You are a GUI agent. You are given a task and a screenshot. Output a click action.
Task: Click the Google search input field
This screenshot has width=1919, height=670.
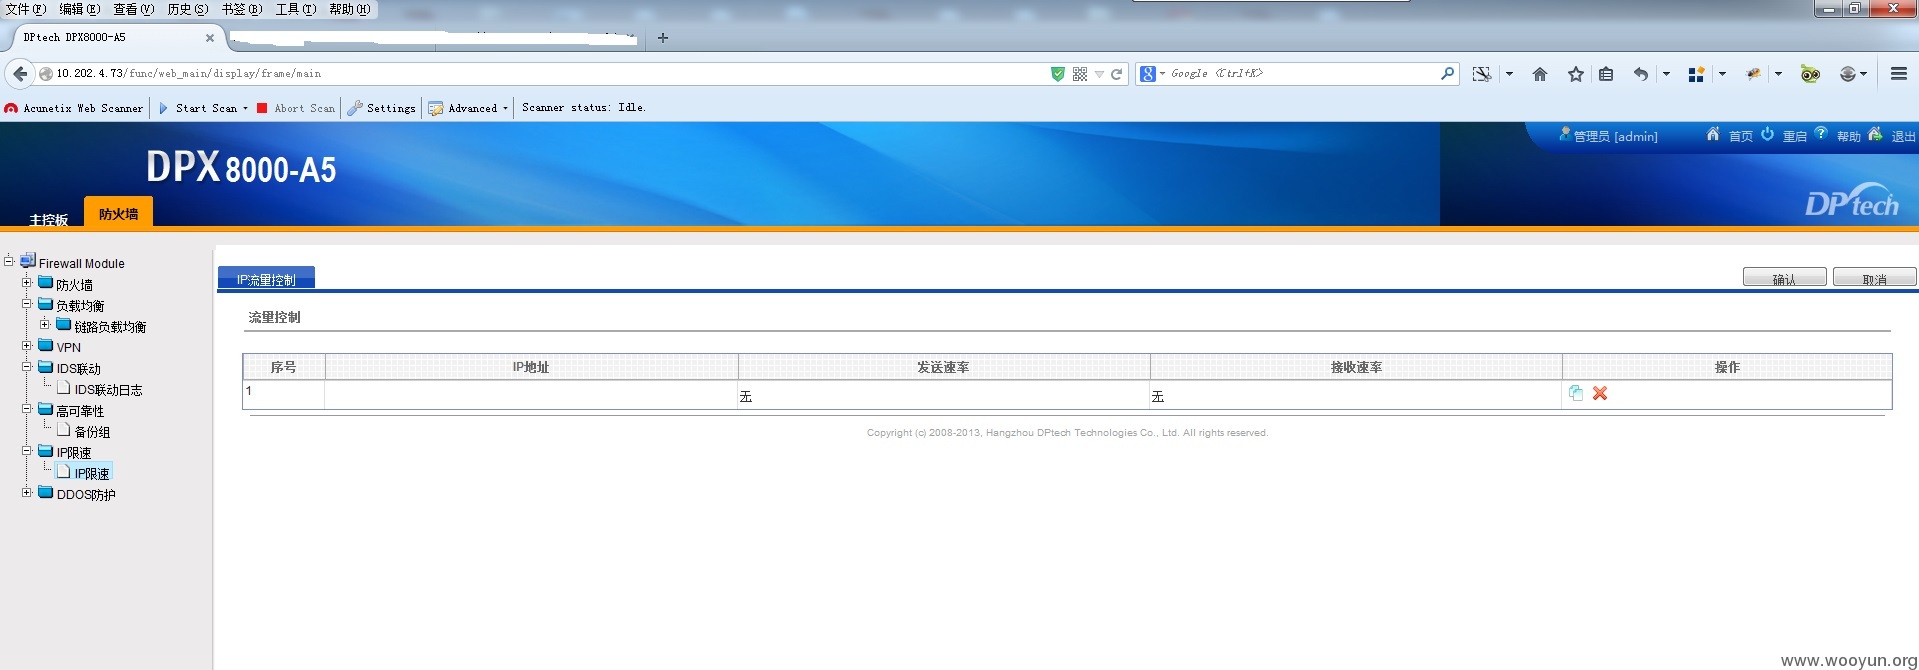1302,74
